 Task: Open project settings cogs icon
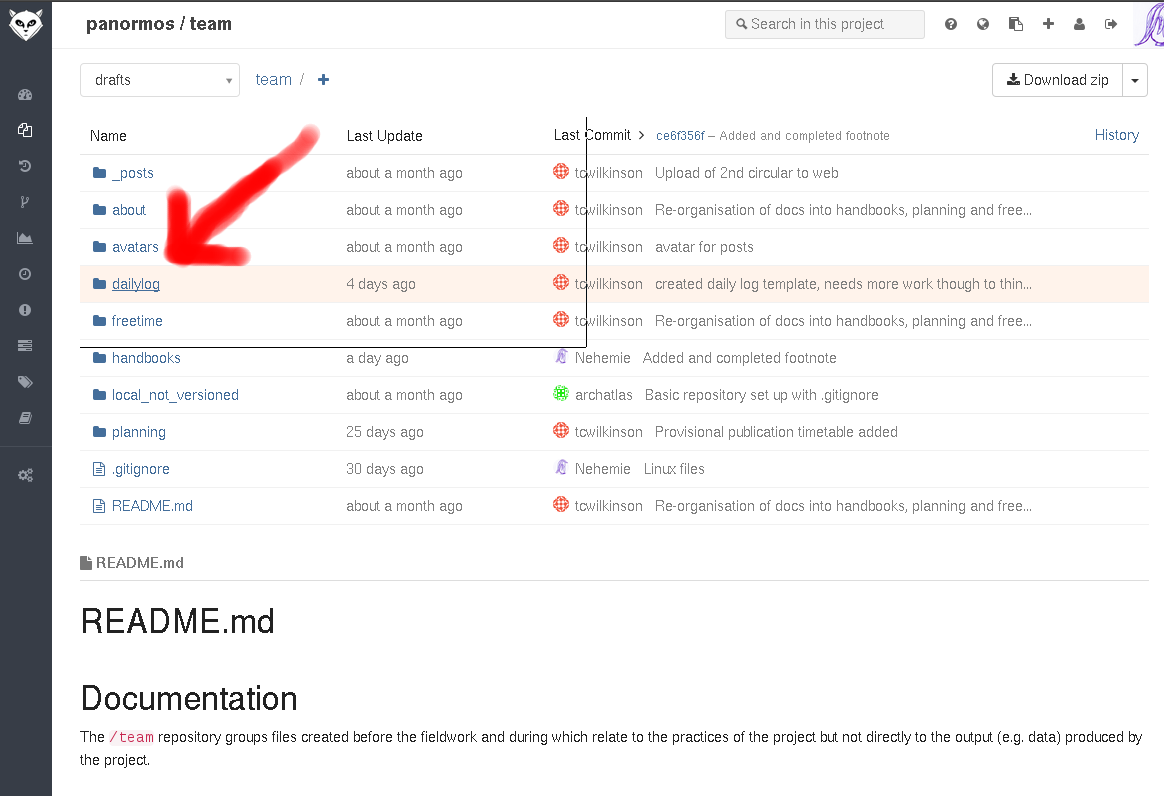click(x=25, y=475)
